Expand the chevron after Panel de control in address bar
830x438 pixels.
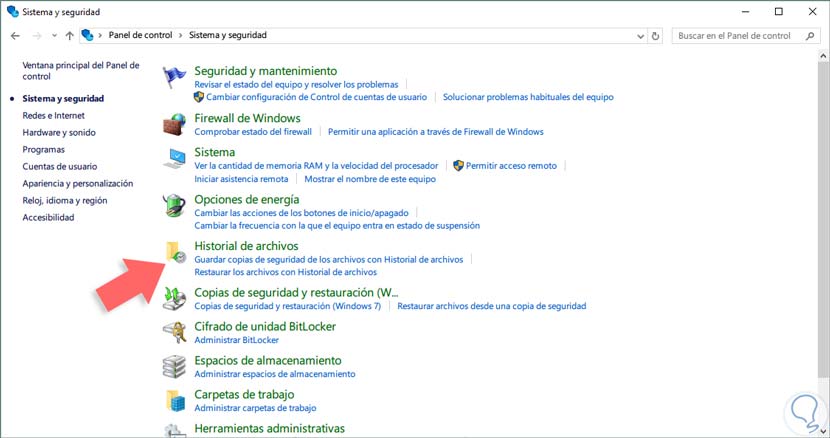(181, 35)
